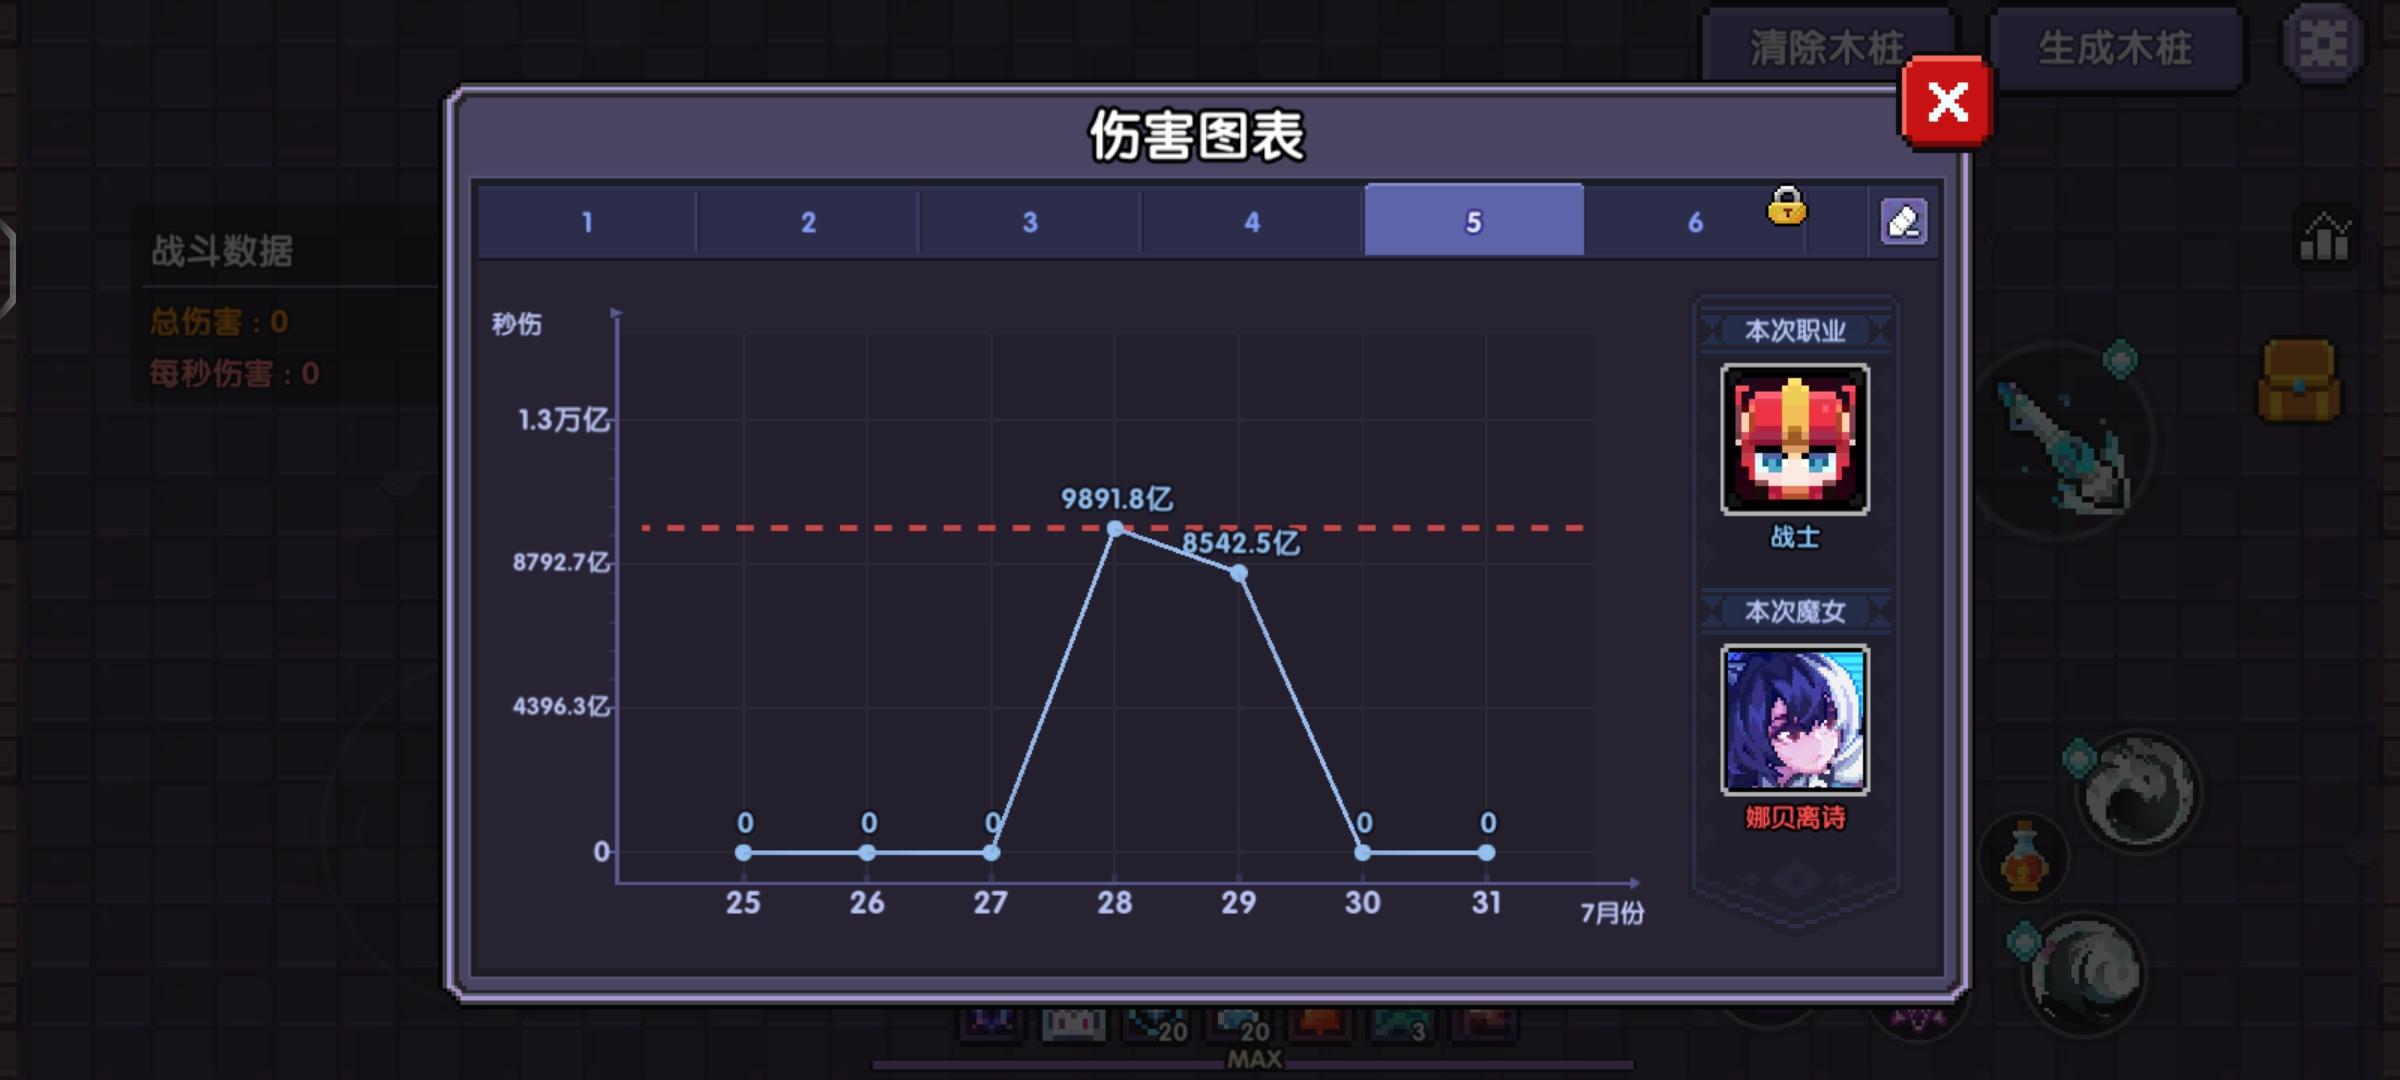
Task: Click the lock icon on tab 6
Action: pyautogui.click(x=1786, y=206)
